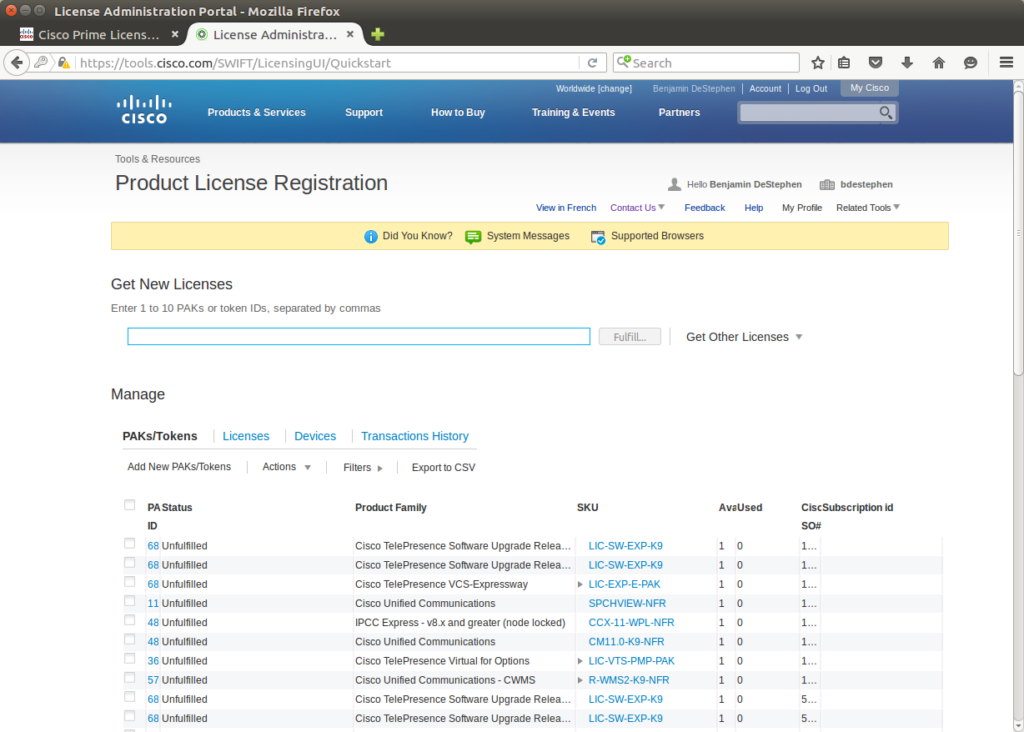
Task: Check the box for LIC-VTS-PMP-PAK row
Action: pos(129,659)
